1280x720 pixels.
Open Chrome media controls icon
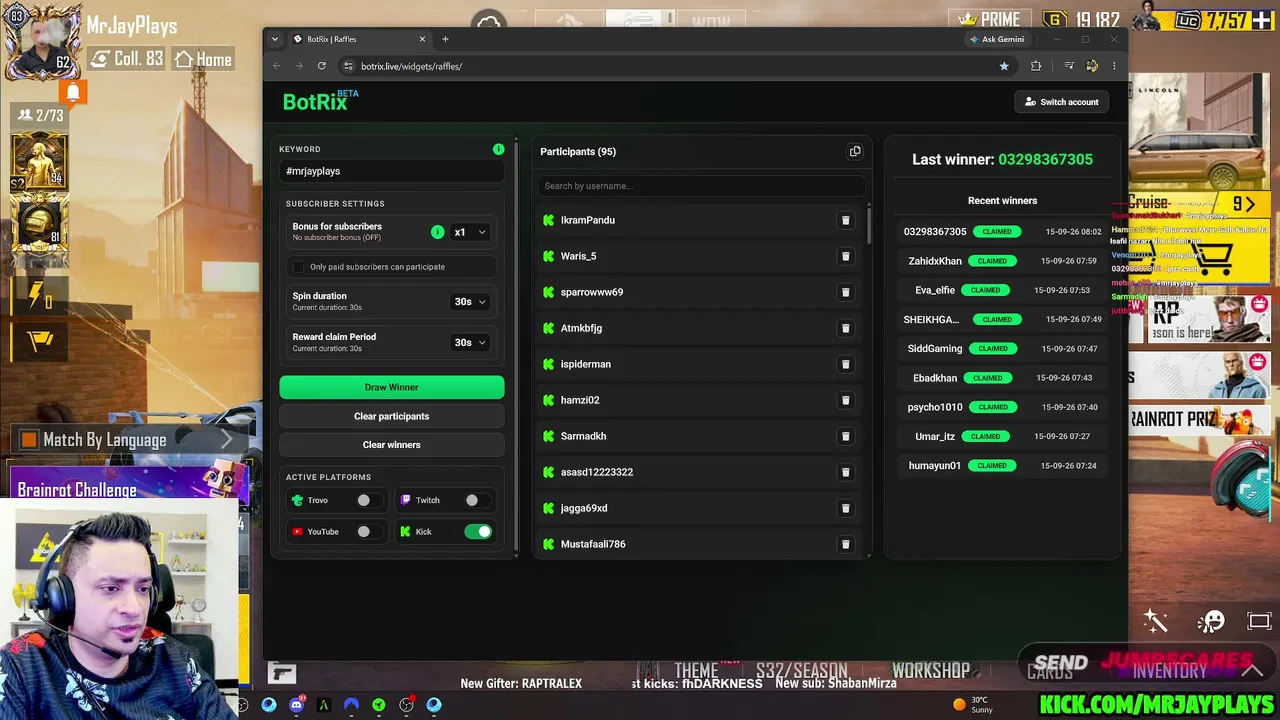tap(1069, 66)
